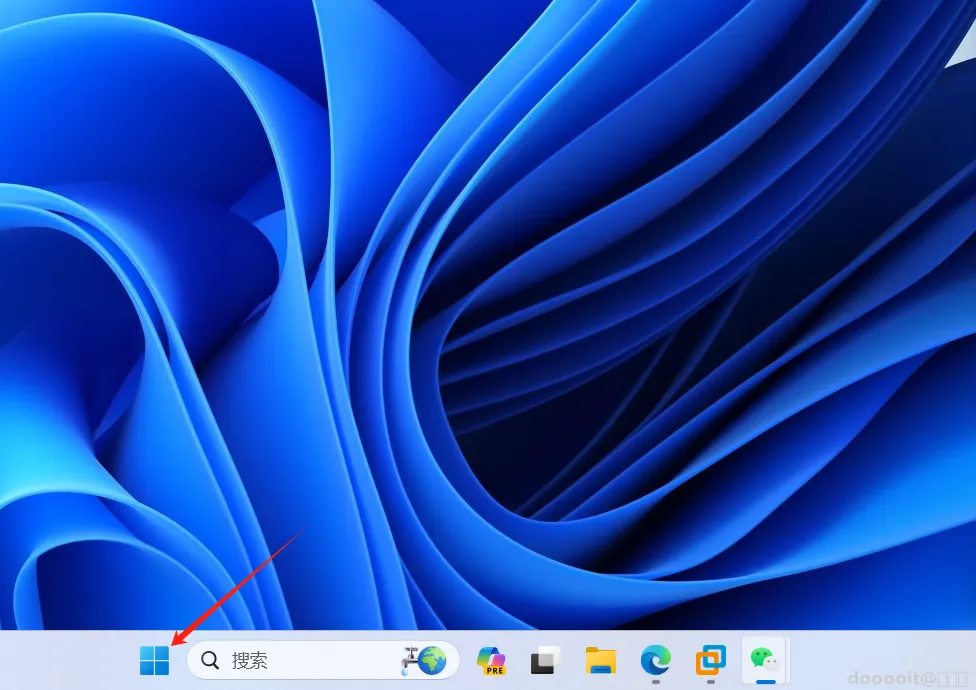The width and height of the screenshot is (976, 690).
Task: Click the red arrow pointing at Start
Action: pos(235,587)
